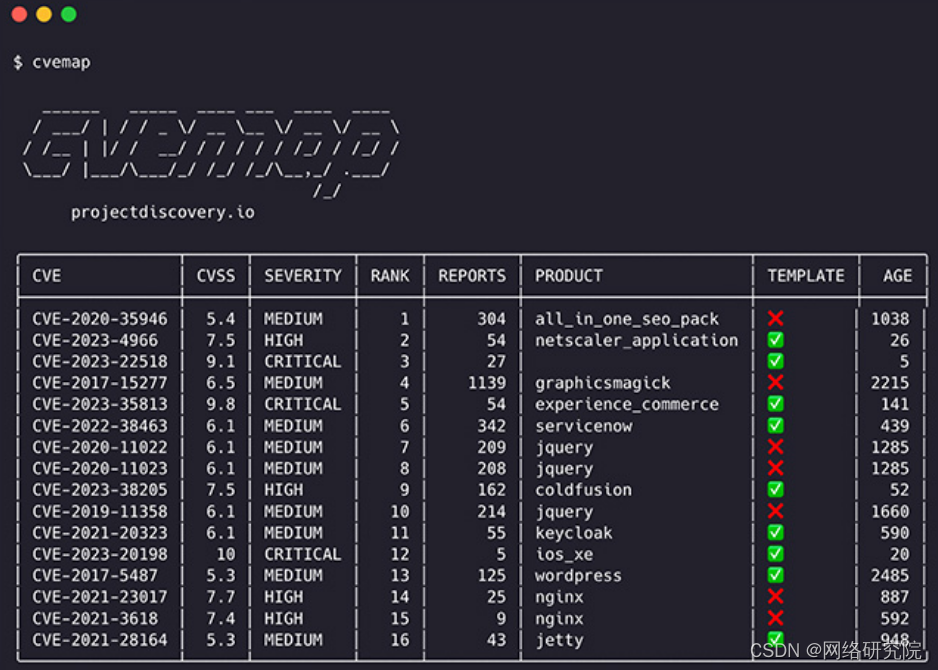Select the green template icon beside coldfusion
This screenshot has width=938, height=670.
[x=775, y=490]
